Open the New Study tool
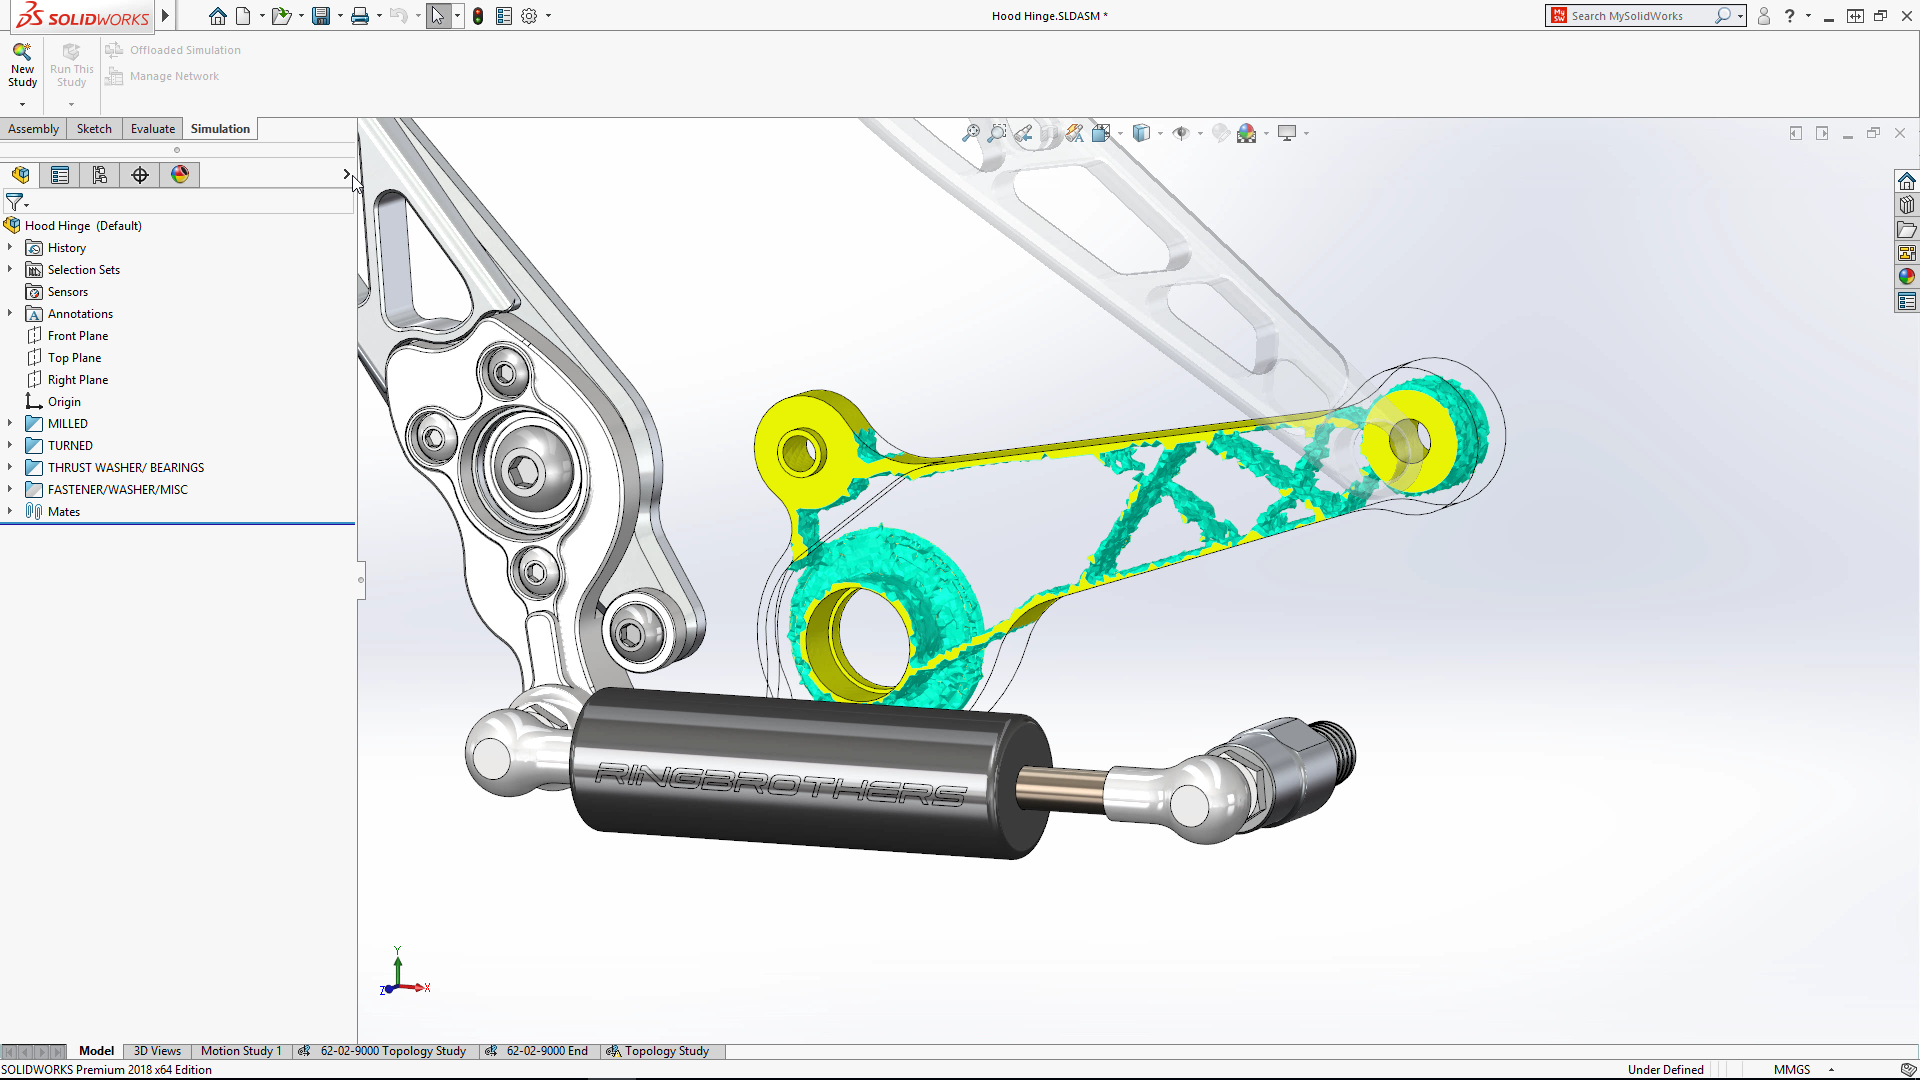 click(x=22, y=67)
